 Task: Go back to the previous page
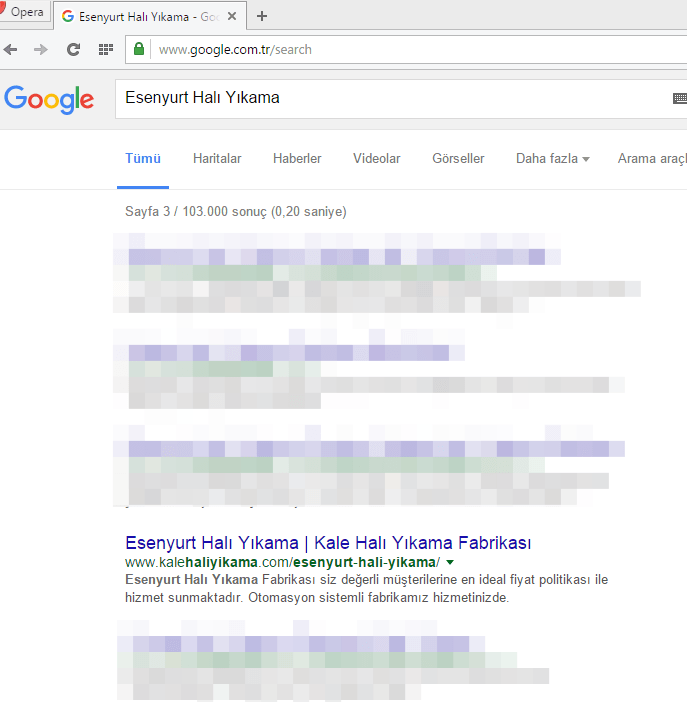tap(11, 49)
